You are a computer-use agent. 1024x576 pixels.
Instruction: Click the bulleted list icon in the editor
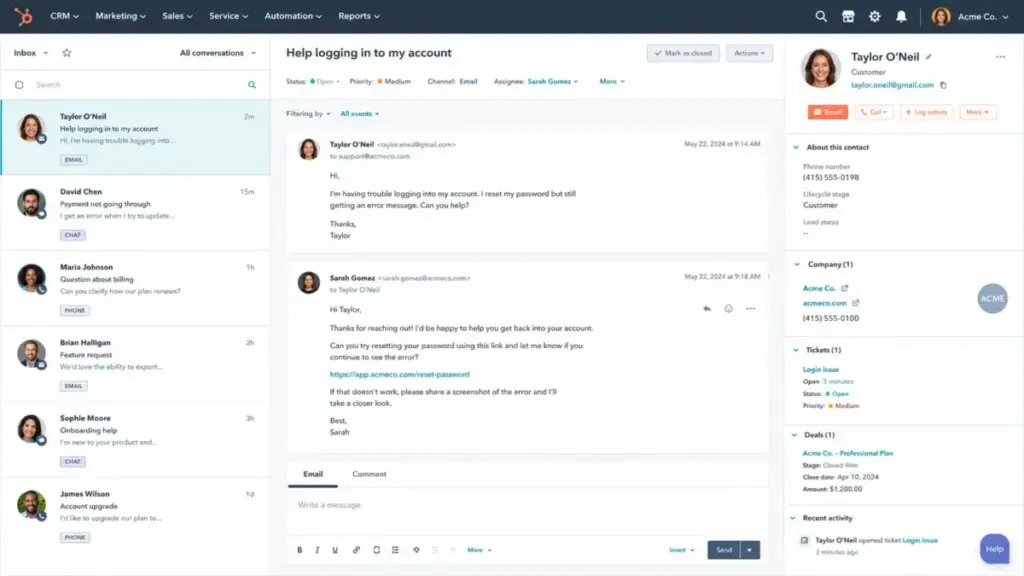[x=395, y=550]
